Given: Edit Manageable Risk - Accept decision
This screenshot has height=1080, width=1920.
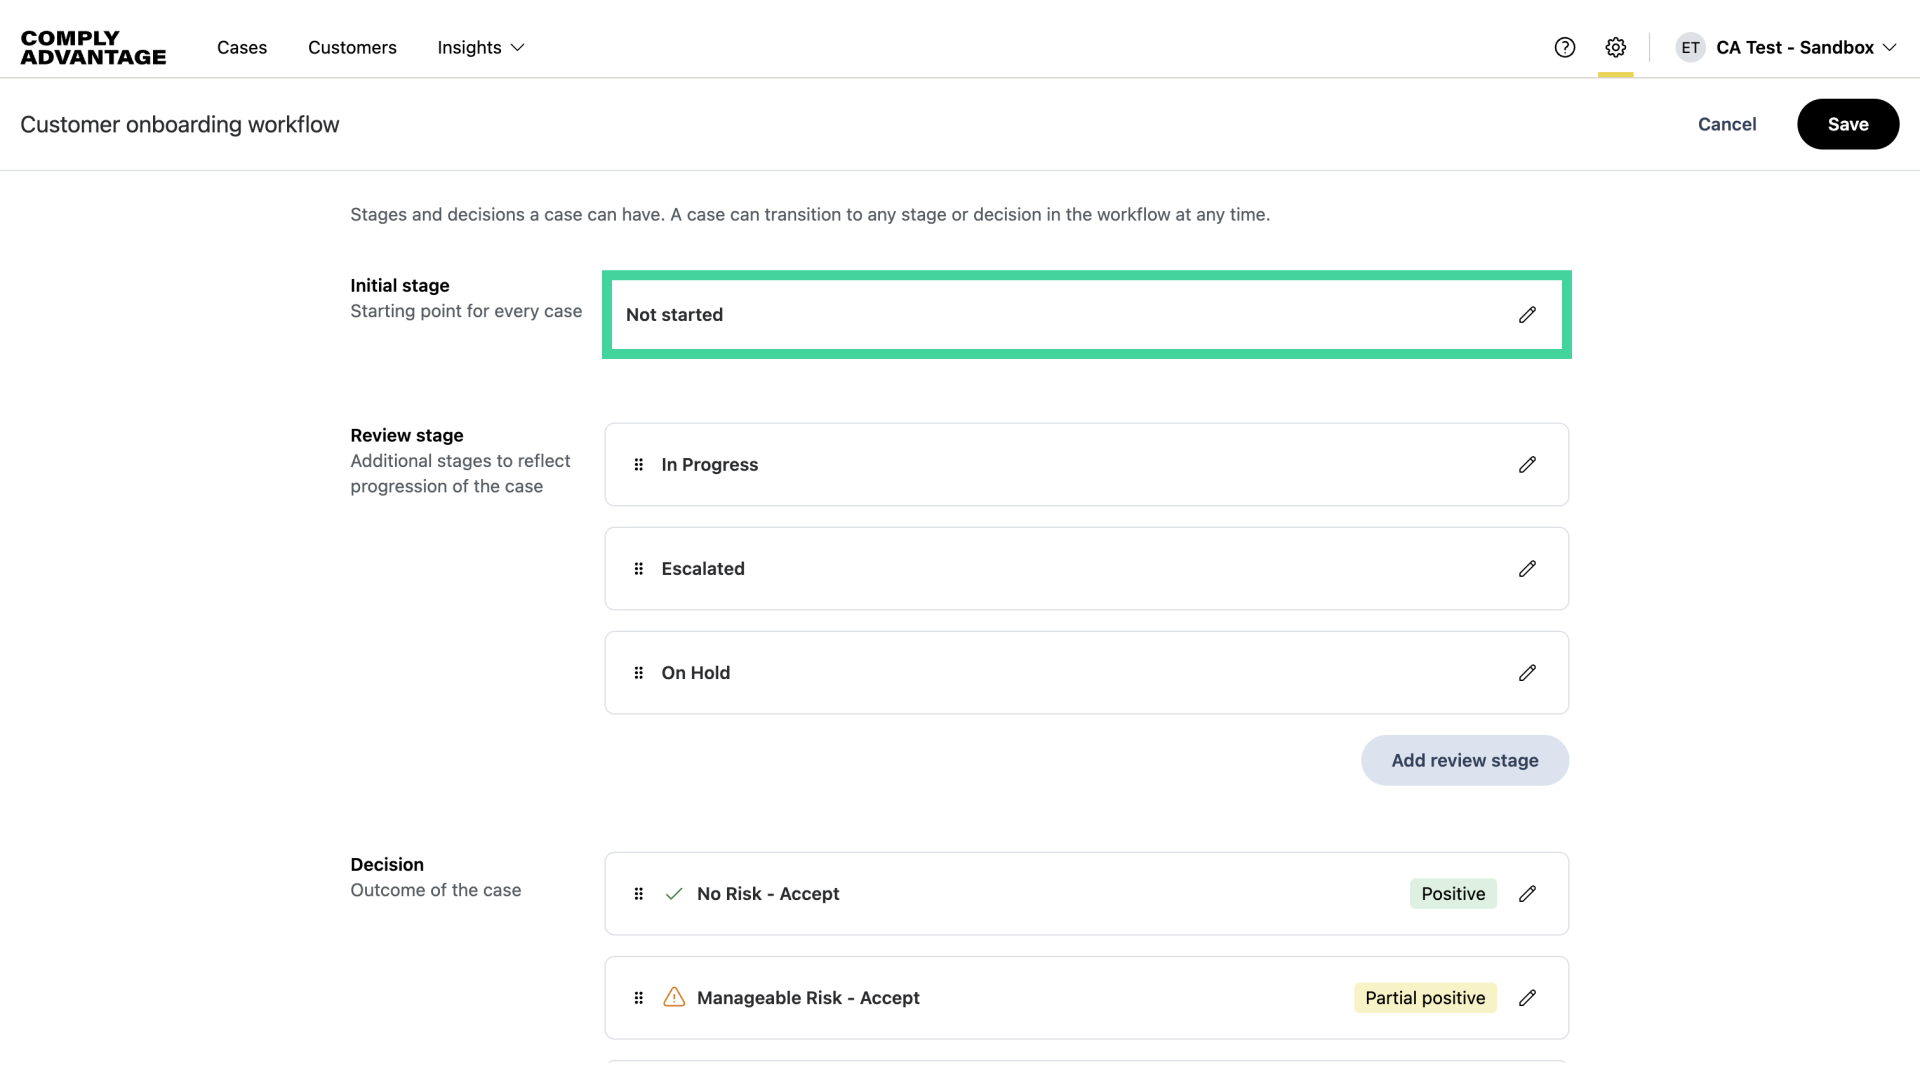Looking at the screenshot, I should coord(1527,998).
